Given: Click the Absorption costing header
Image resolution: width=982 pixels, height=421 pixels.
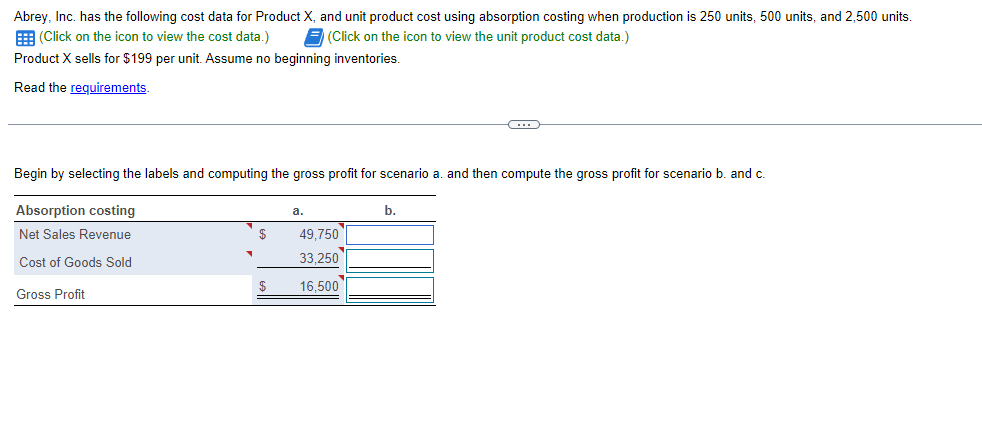Looking at the screenshot, I should point(75,210).
